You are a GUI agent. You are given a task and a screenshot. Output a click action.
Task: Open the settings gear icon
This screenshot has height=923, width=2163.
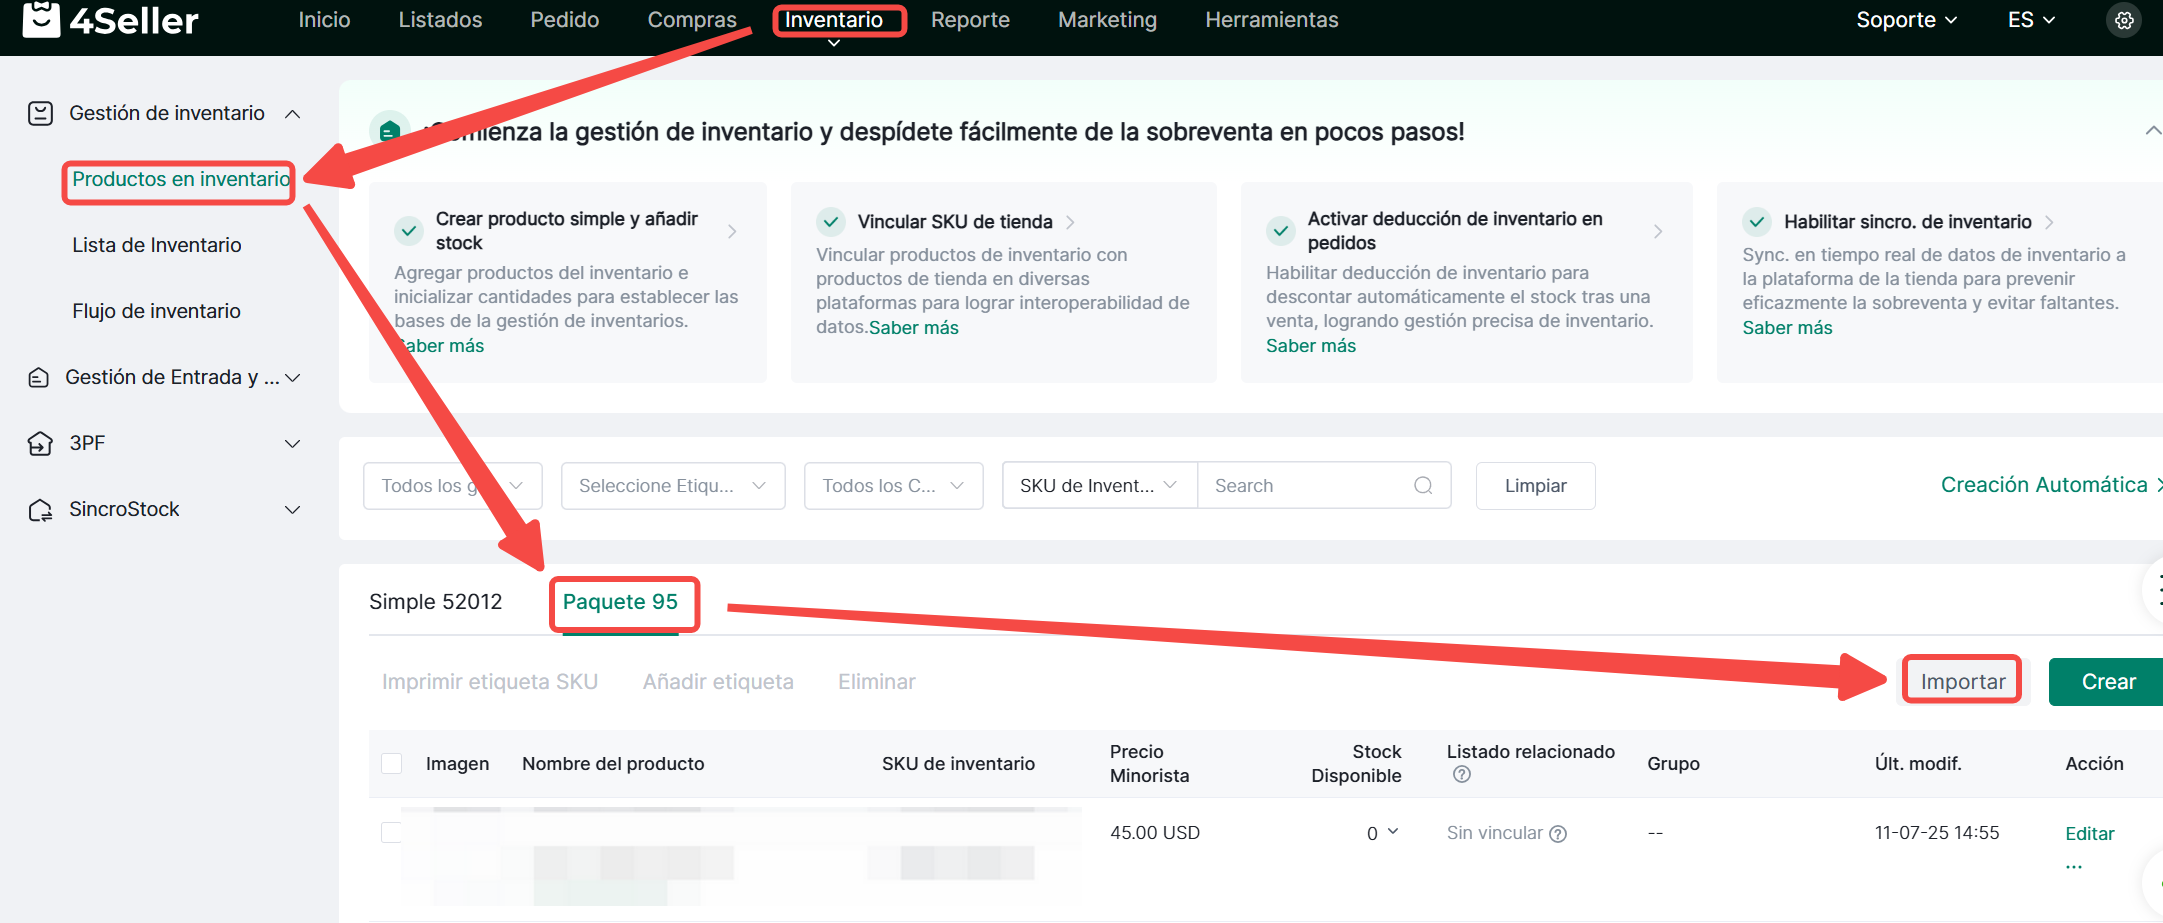2124,20
